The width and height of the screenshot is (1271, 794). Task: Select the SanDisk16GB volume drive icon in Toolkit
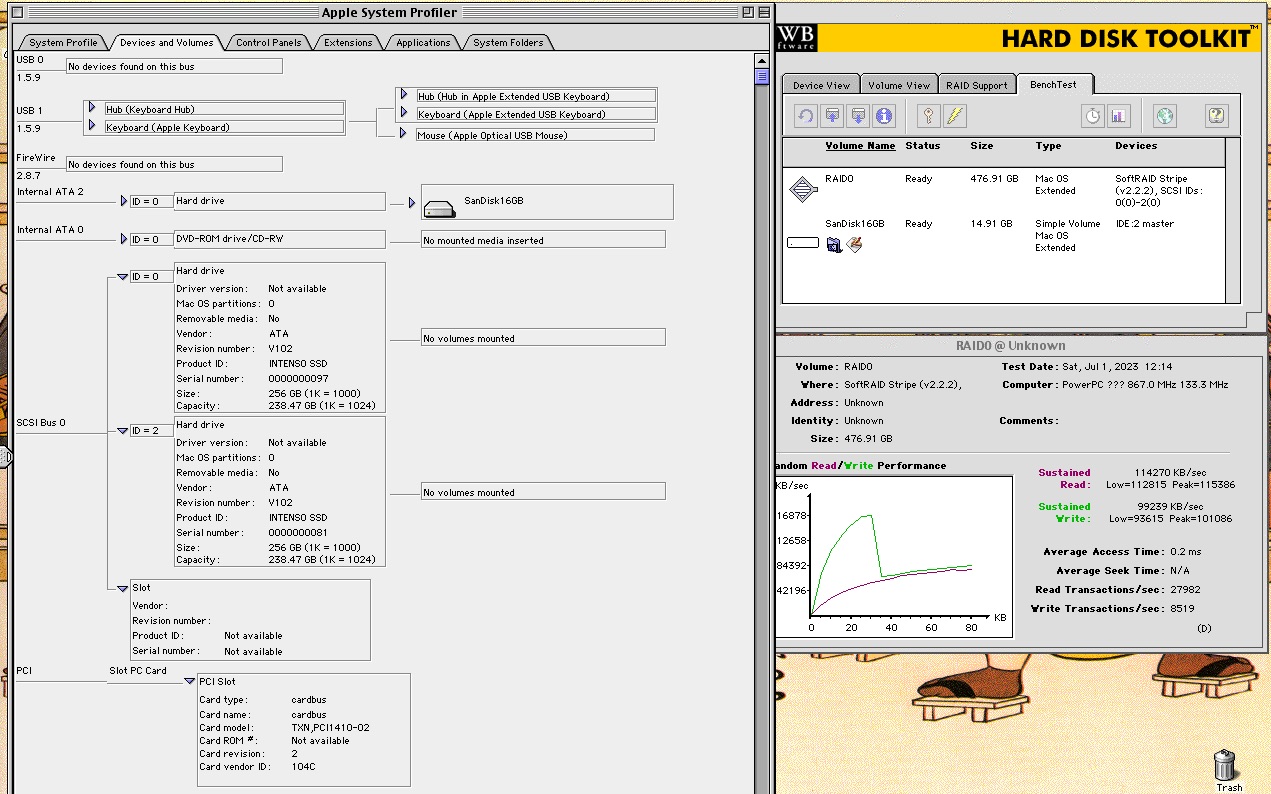pyautogui.click(x=803, y=242)
